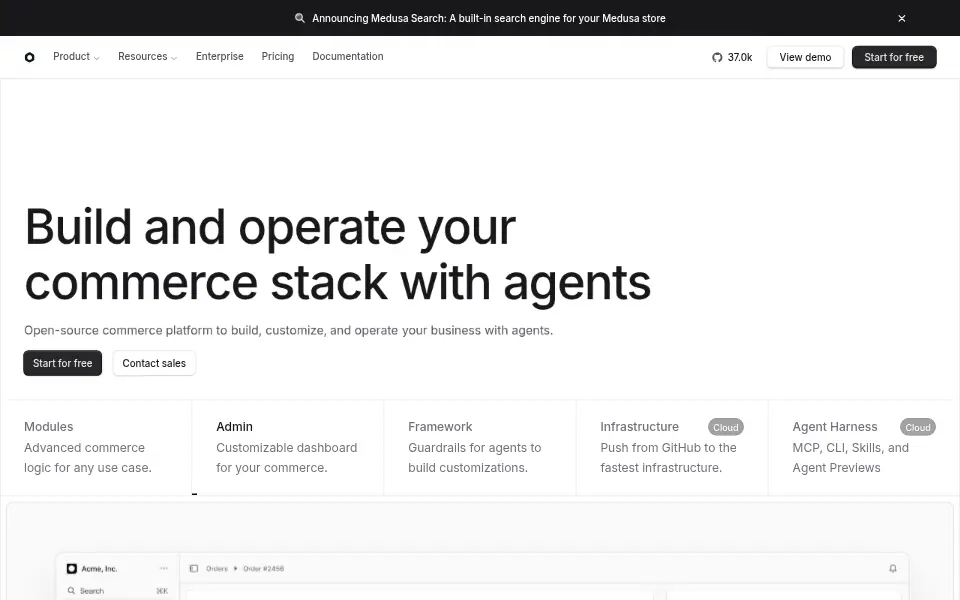Click the Cloud badge next to Infrastructure

click(x=726, y=427)
